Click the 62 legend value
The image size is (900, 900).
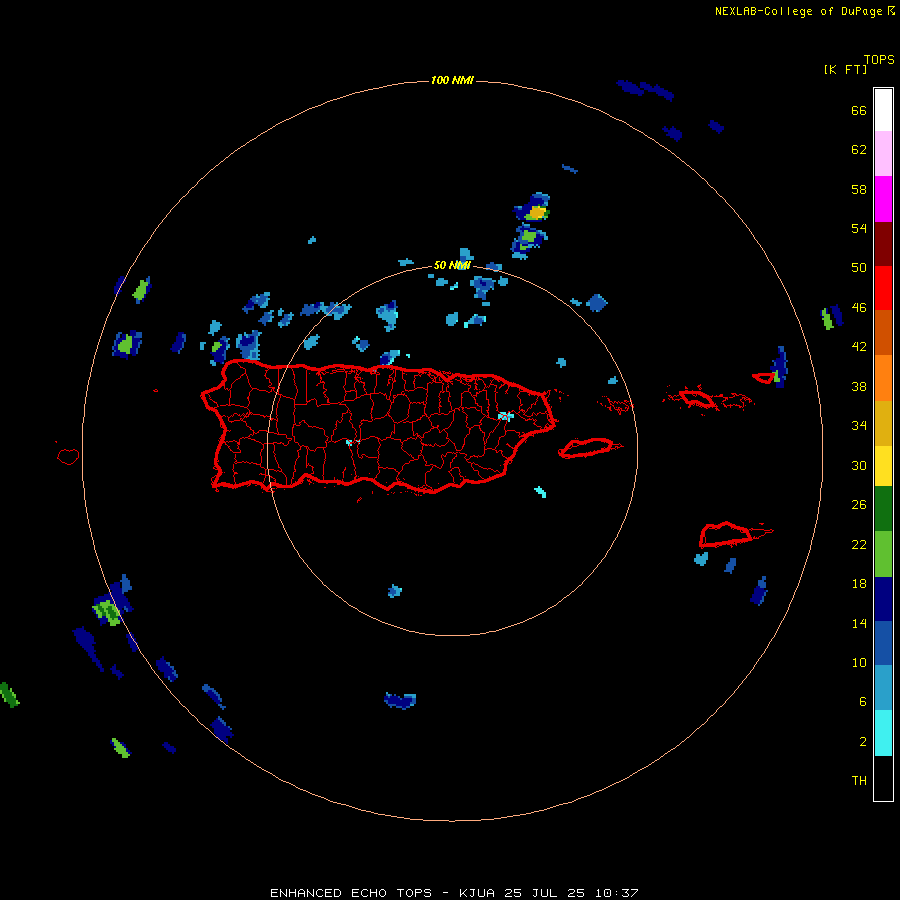pyautogui.click(x=859, y=150)
